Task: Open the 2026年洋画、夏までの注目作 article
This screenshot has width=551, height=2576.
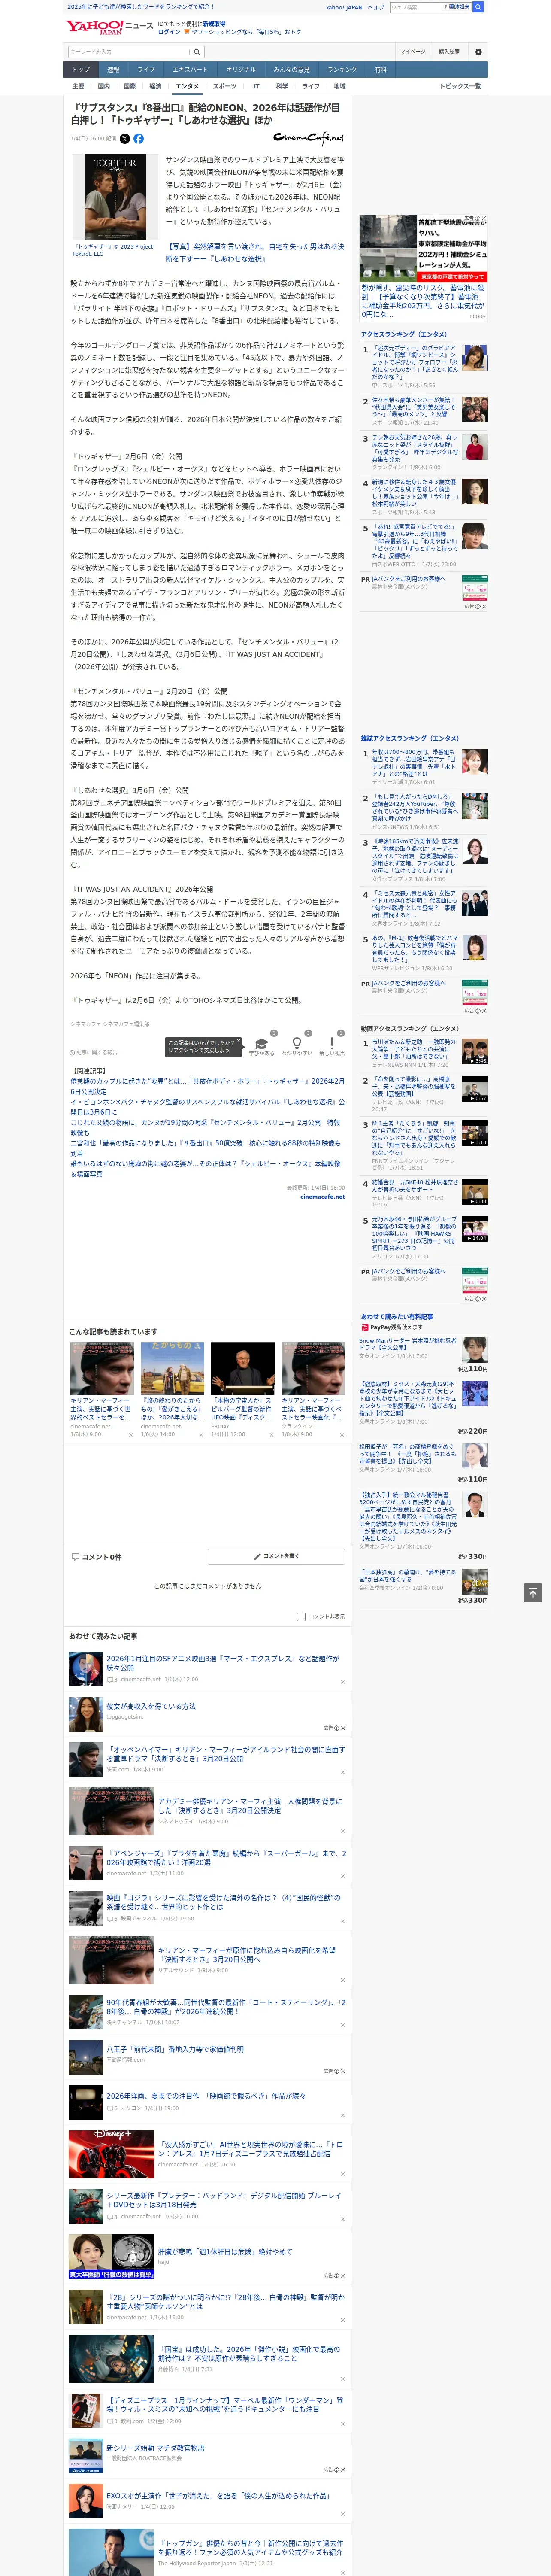Action: click(x=206, y=2095)
